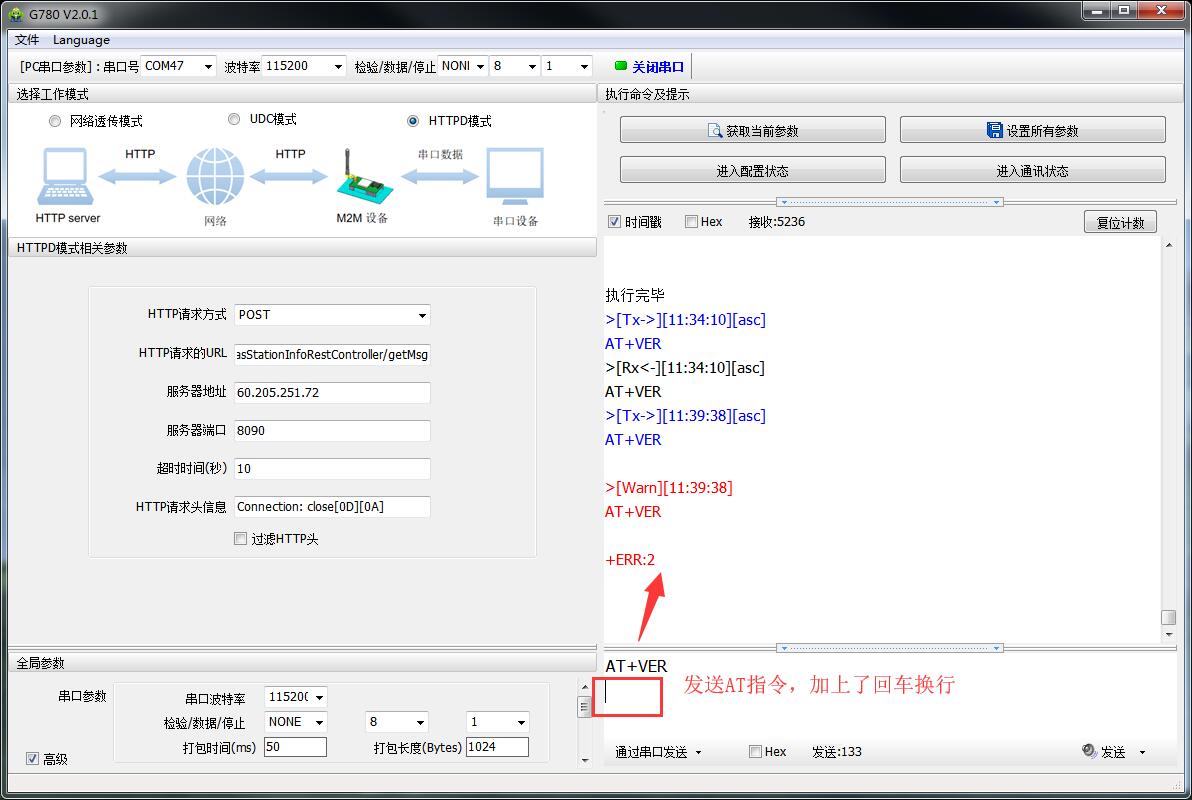
Task: Click the network globe icon
Action: [x=215, y=177]
